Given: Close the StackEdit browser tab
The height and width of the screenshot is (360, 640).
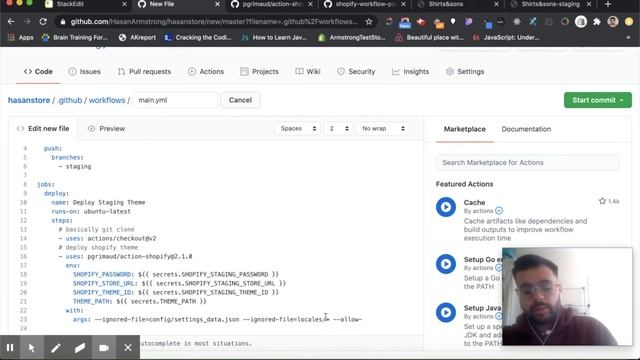Looking at the screenshot, I should [124, 4].
